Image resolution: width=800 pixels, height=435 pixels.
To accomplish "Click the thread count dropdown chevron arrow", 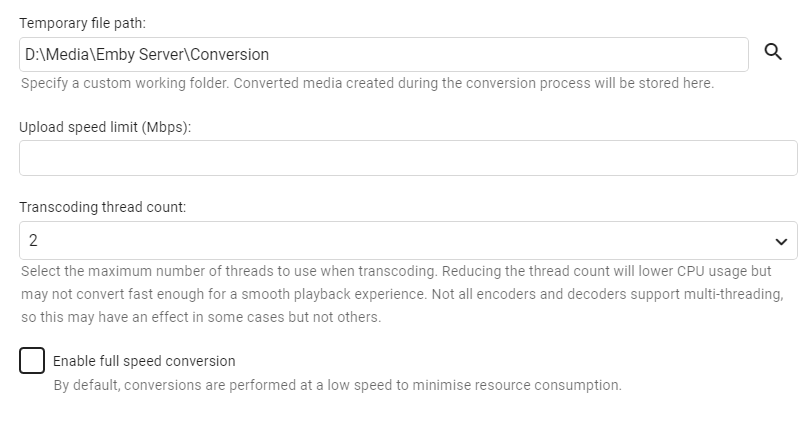I will coord(781,241).
